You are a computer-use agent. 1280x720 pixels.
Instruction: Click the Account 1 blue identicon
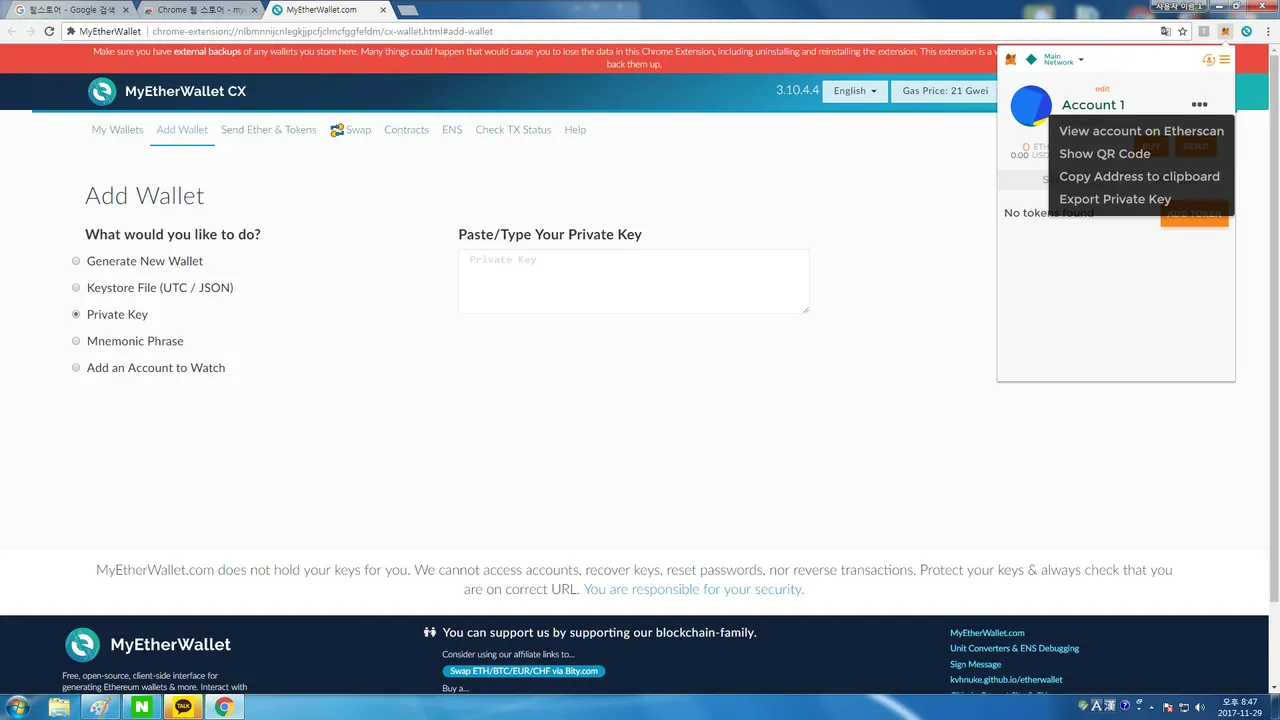coord(1031,106)
